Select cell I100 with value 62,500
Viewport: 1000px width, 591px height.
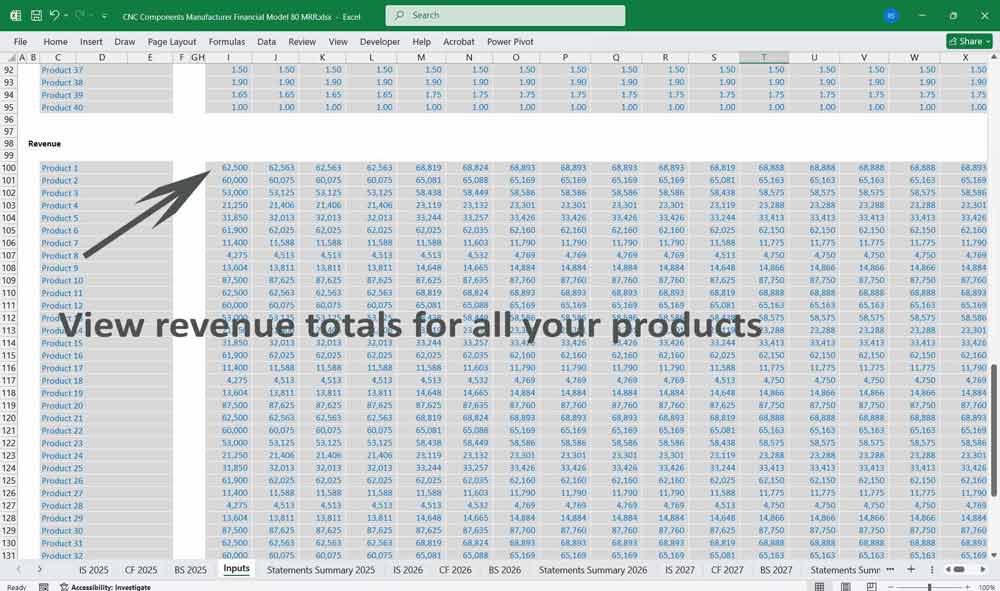coord(228,168)
